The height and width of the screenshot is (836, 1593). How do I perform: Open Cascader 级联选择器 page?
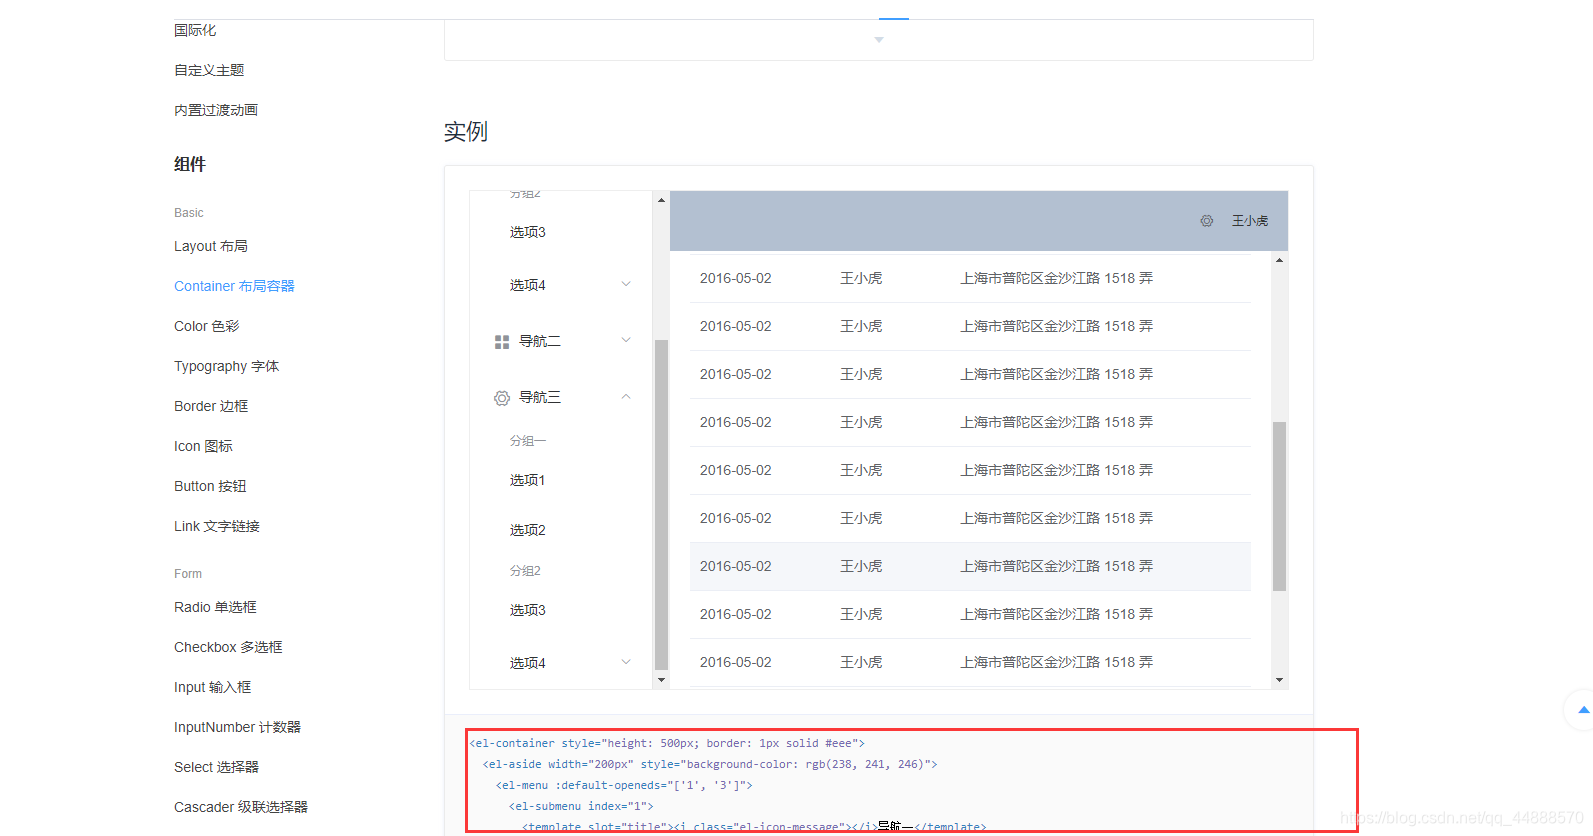coord(241,807)
